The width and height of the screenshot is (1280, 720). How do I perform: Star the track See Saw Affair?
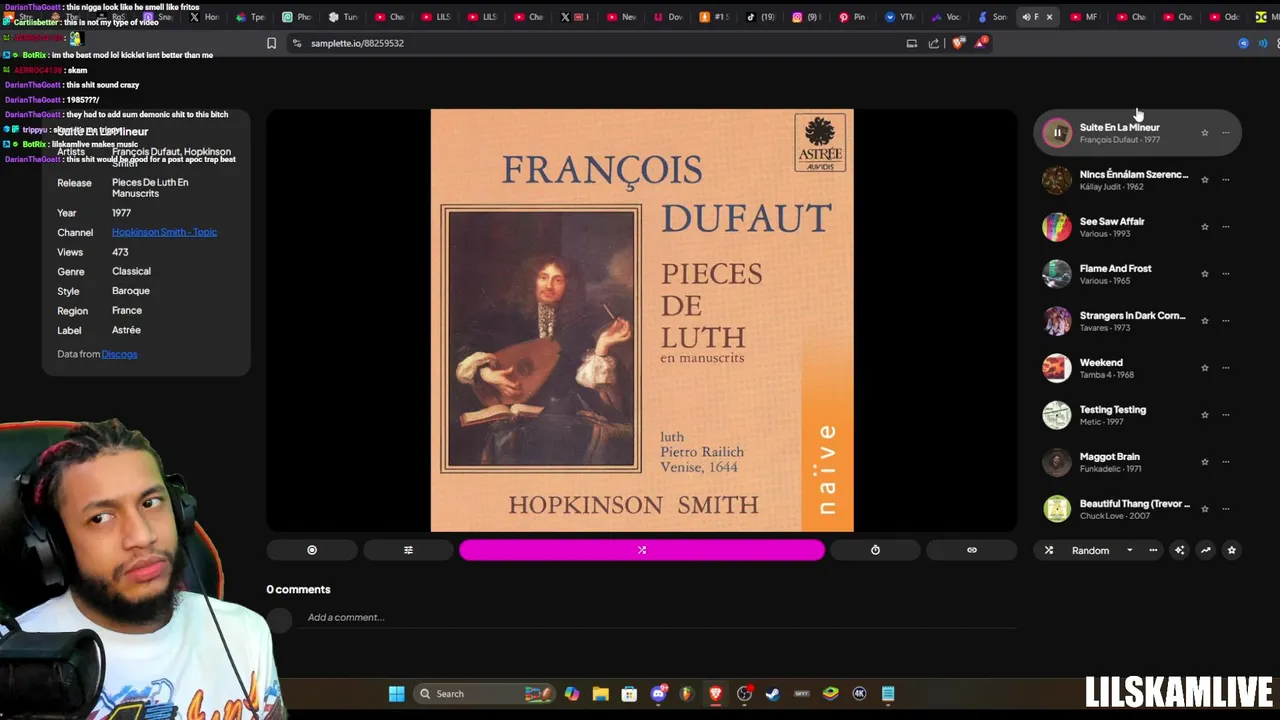[x=1205, y=227]
